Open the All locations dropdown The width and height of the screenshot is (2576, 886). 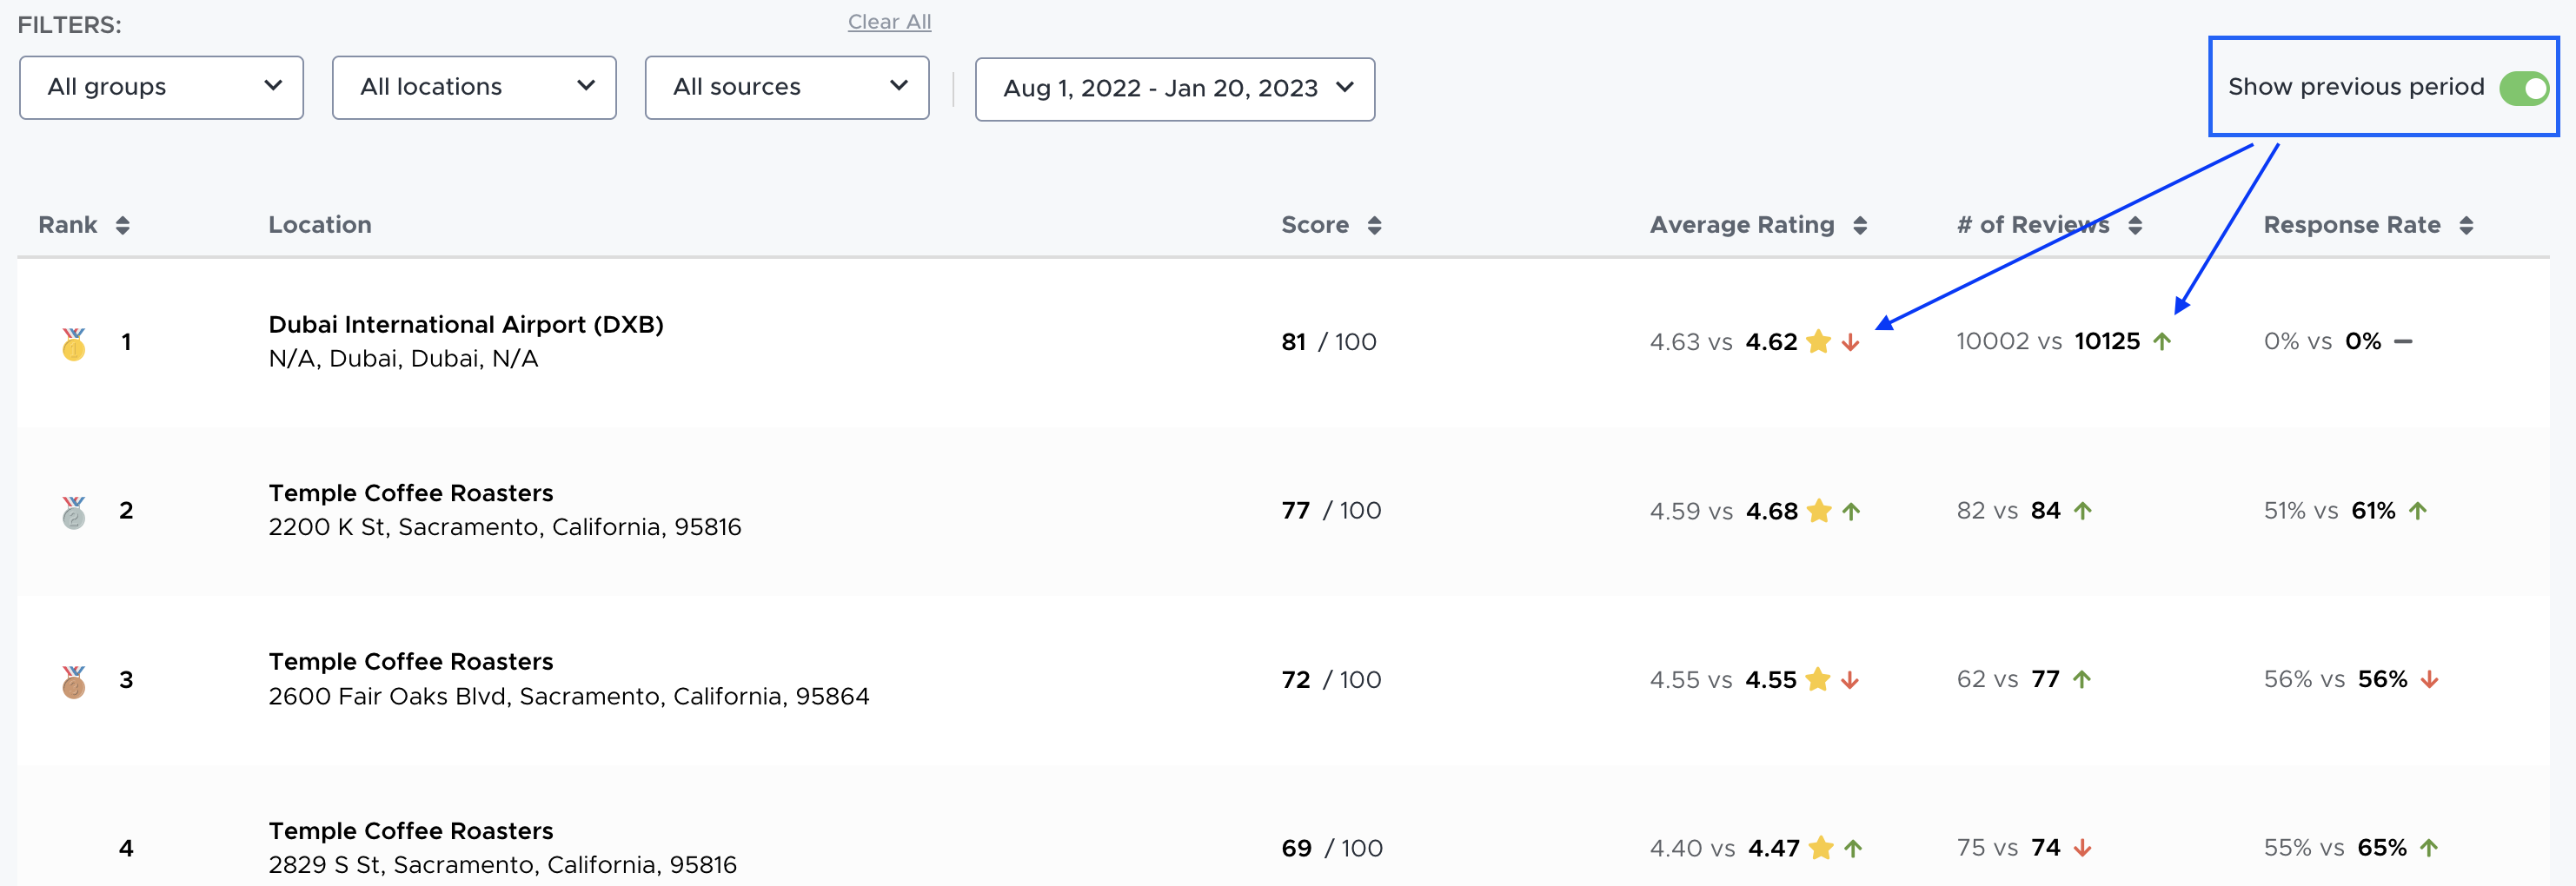(474, 88)
